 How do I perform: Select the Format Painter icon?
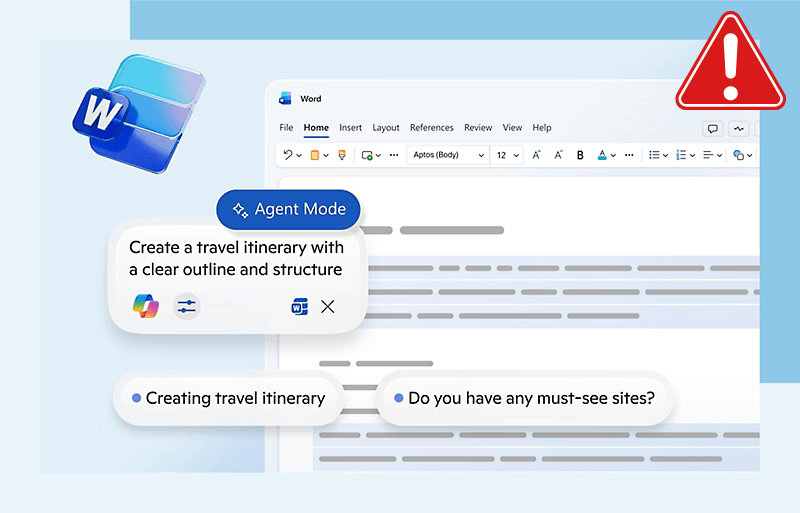coord(342,155)
